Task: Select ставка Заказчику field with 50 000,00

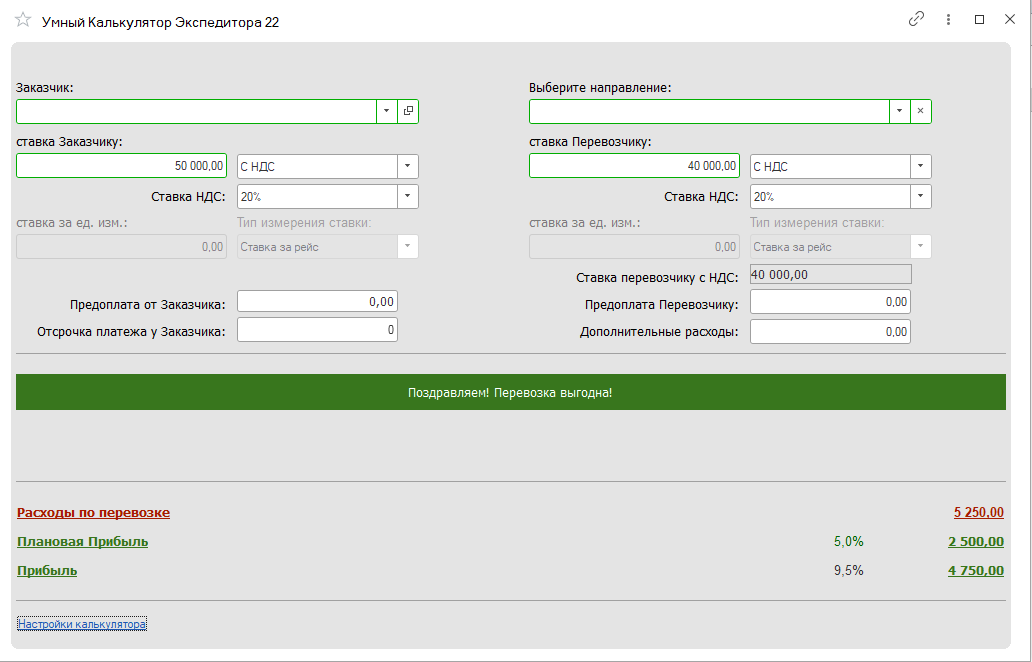Action: (x=121, y=166)
